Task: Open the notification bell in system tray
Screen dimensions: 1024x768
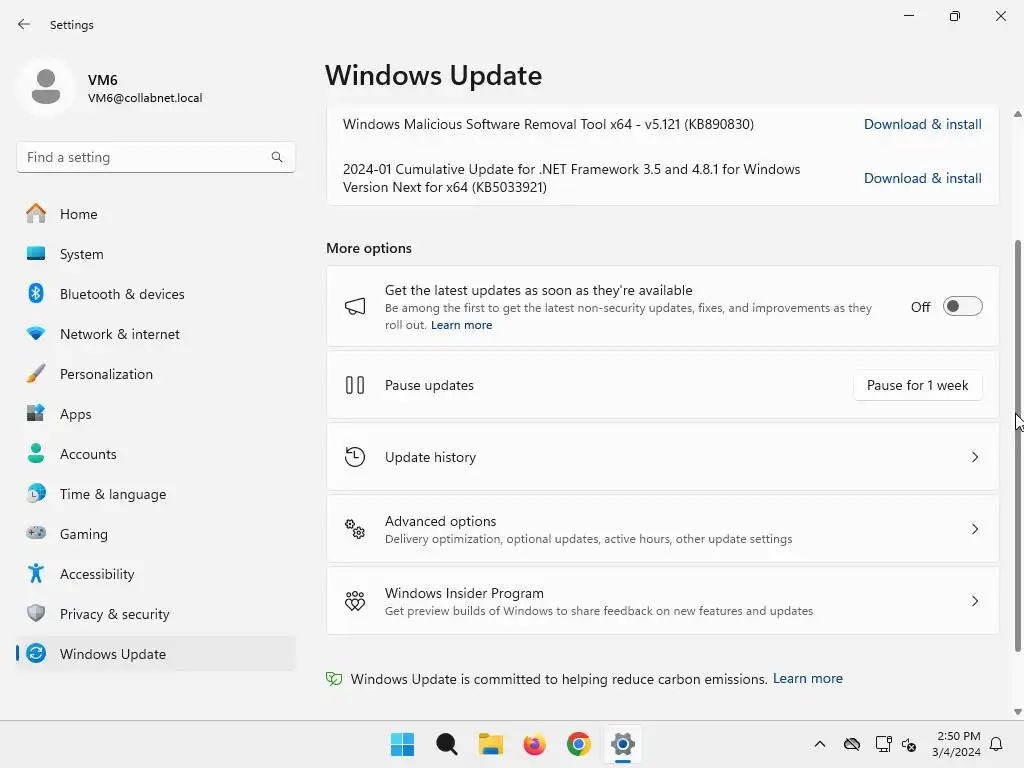Action: [x=996, y=744]
